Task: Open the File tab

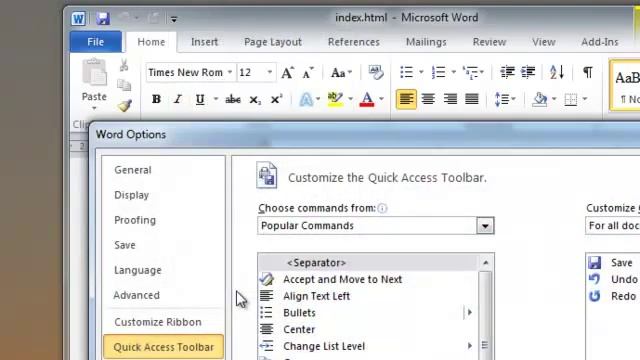Action: [96, 42]
